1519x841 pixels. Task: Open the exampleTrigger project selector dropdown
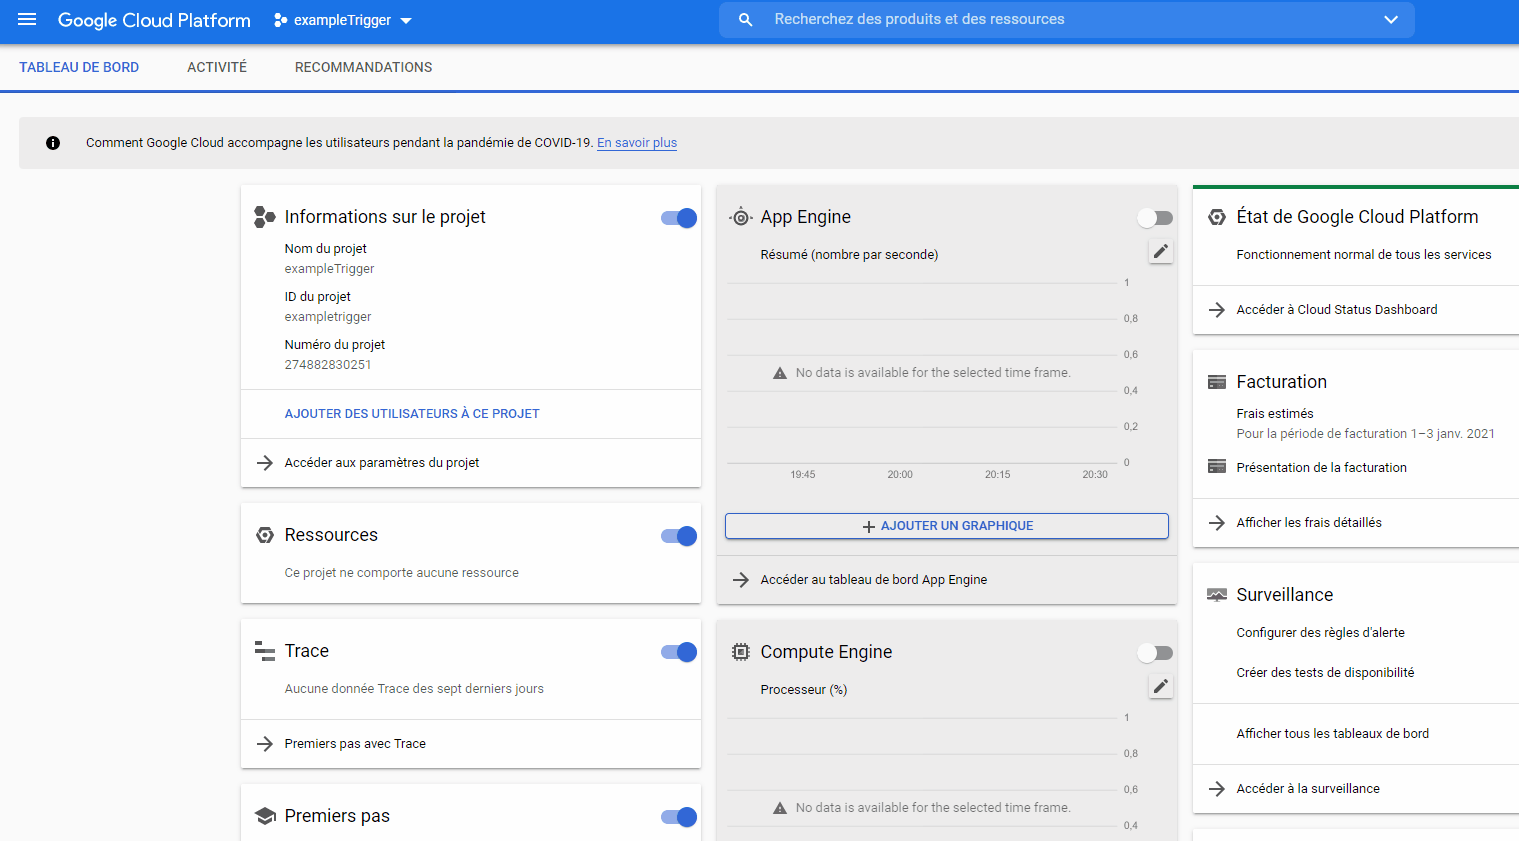coord(343,20)
